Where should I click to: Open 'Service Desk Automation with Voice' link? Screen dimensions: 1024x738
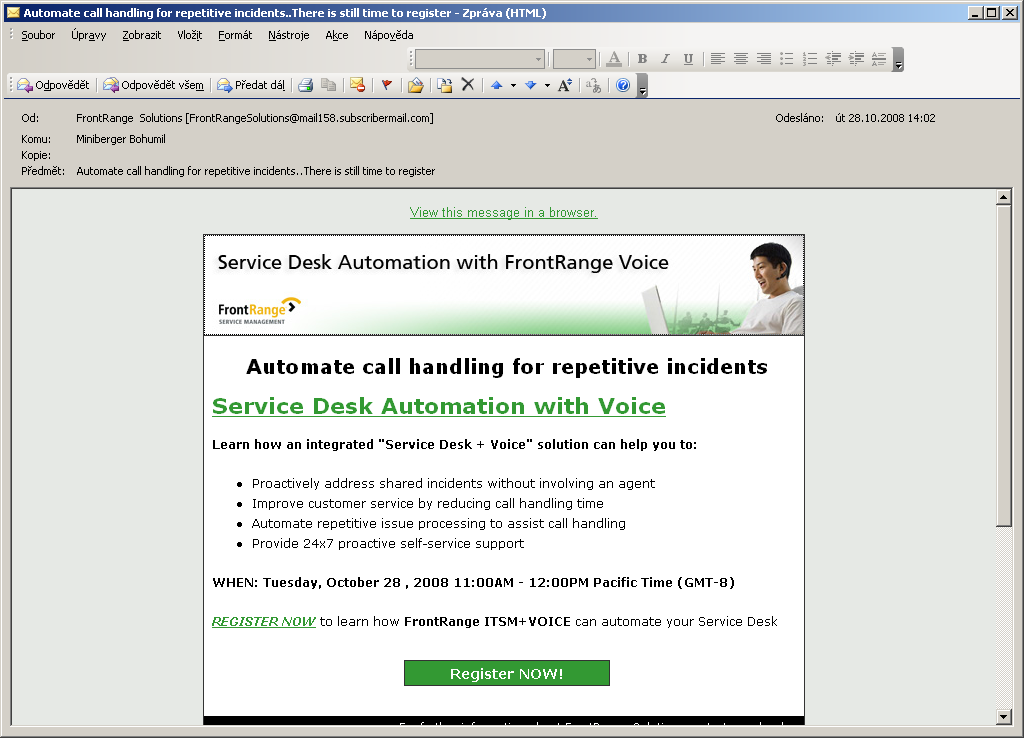click(x=439, y=406)
